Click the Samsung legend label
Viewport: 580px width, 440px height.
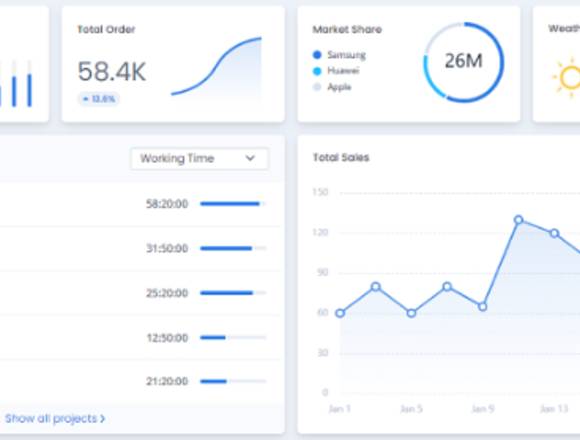[347, 55]
